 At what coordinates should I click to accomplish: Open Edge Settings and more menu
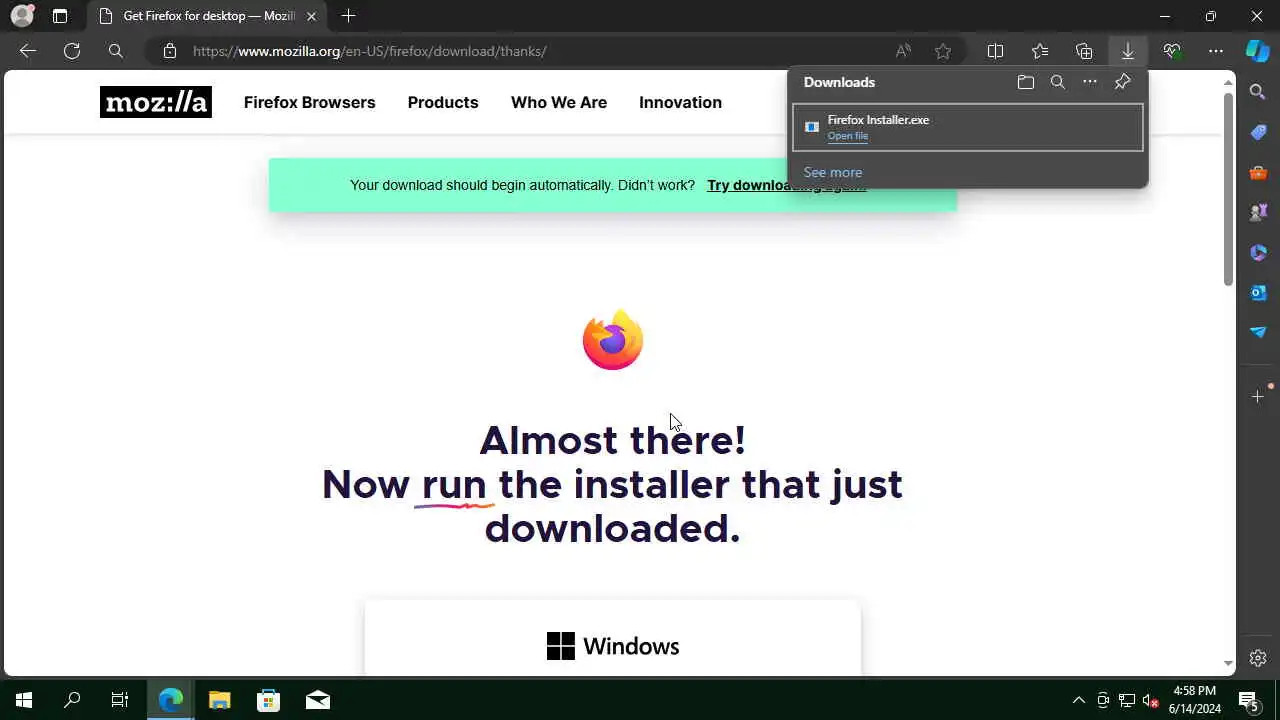(1216, 51)
